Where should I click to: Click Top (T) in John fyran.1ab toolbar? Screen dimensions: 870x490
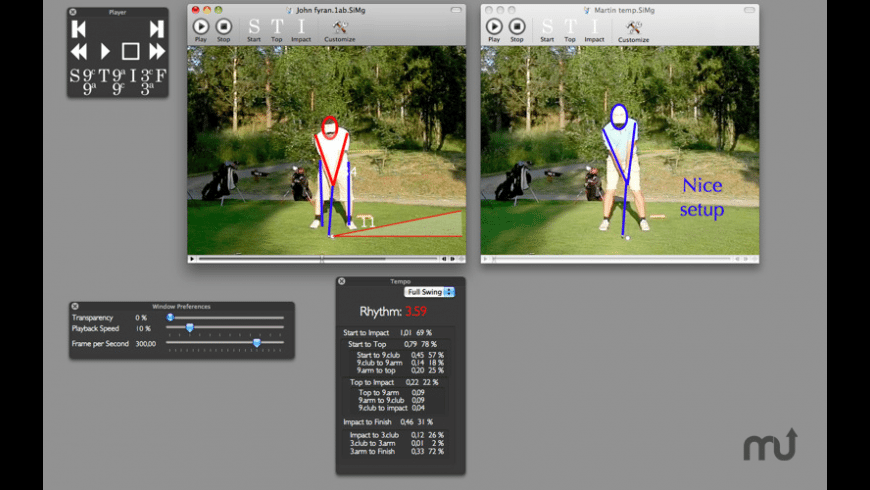click(277, 30)
